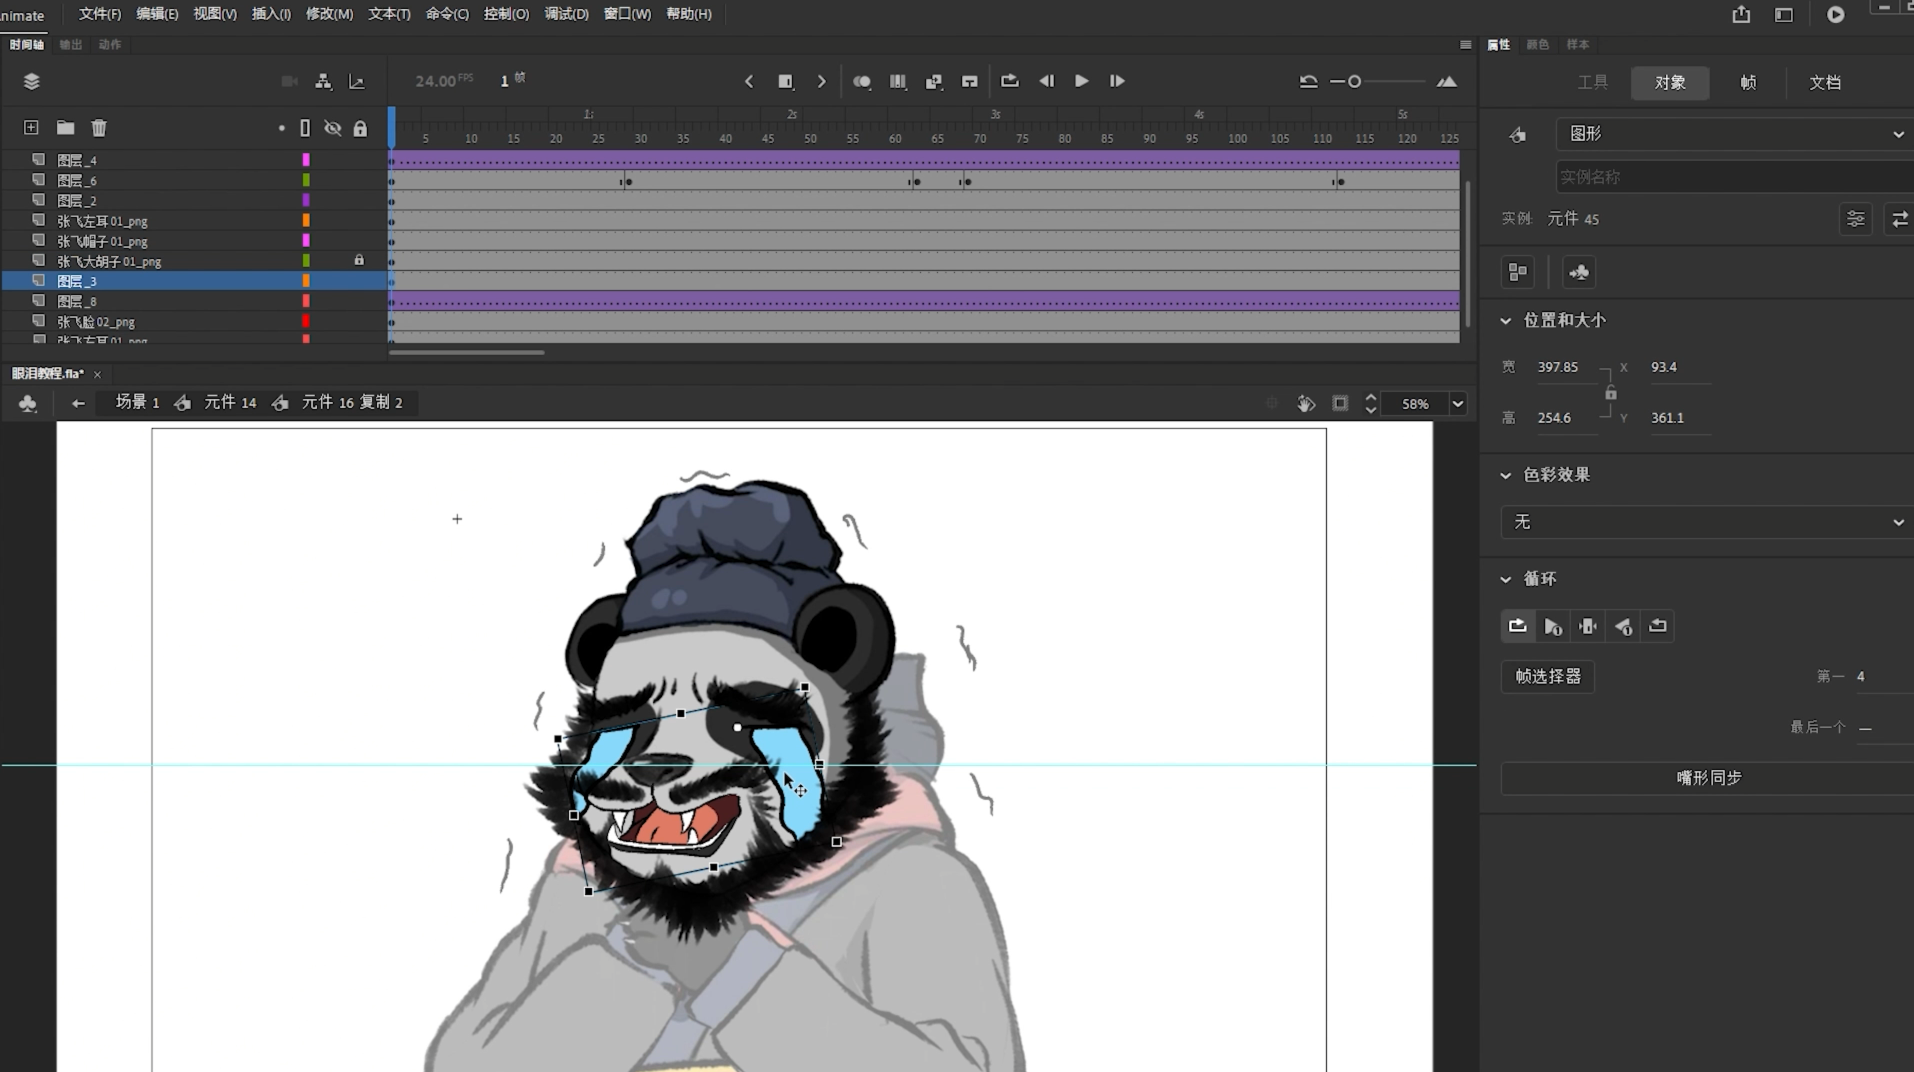Click the break apart icon in properties

coord(1518,272)
